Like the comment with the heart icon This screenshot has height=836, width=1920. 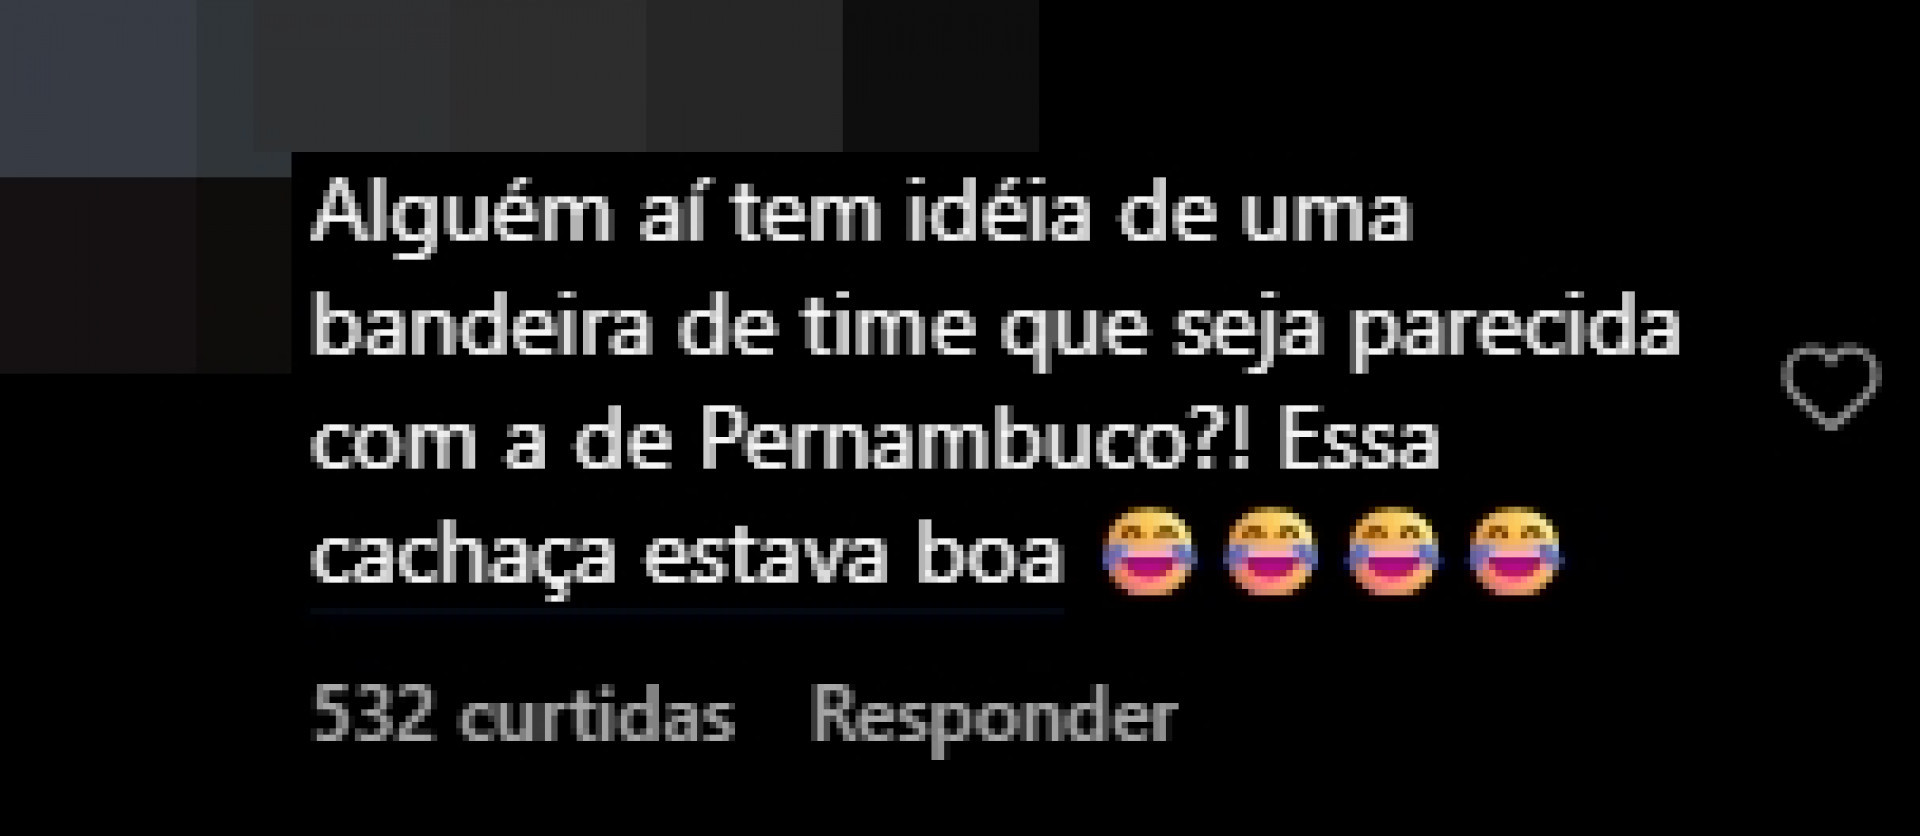(x=1831, y=387)
